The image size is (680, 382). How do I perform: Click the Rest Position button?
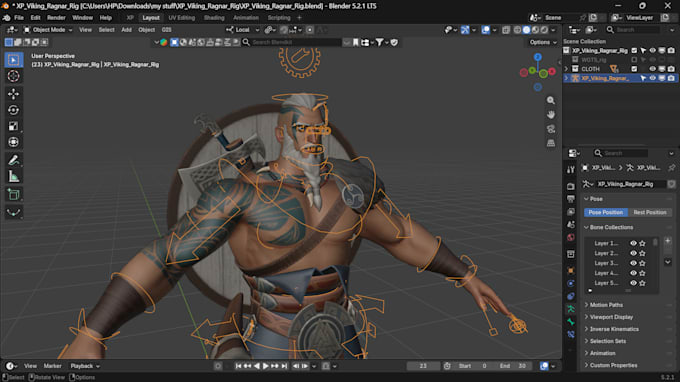pyautogui.click(x=650, y=212)
